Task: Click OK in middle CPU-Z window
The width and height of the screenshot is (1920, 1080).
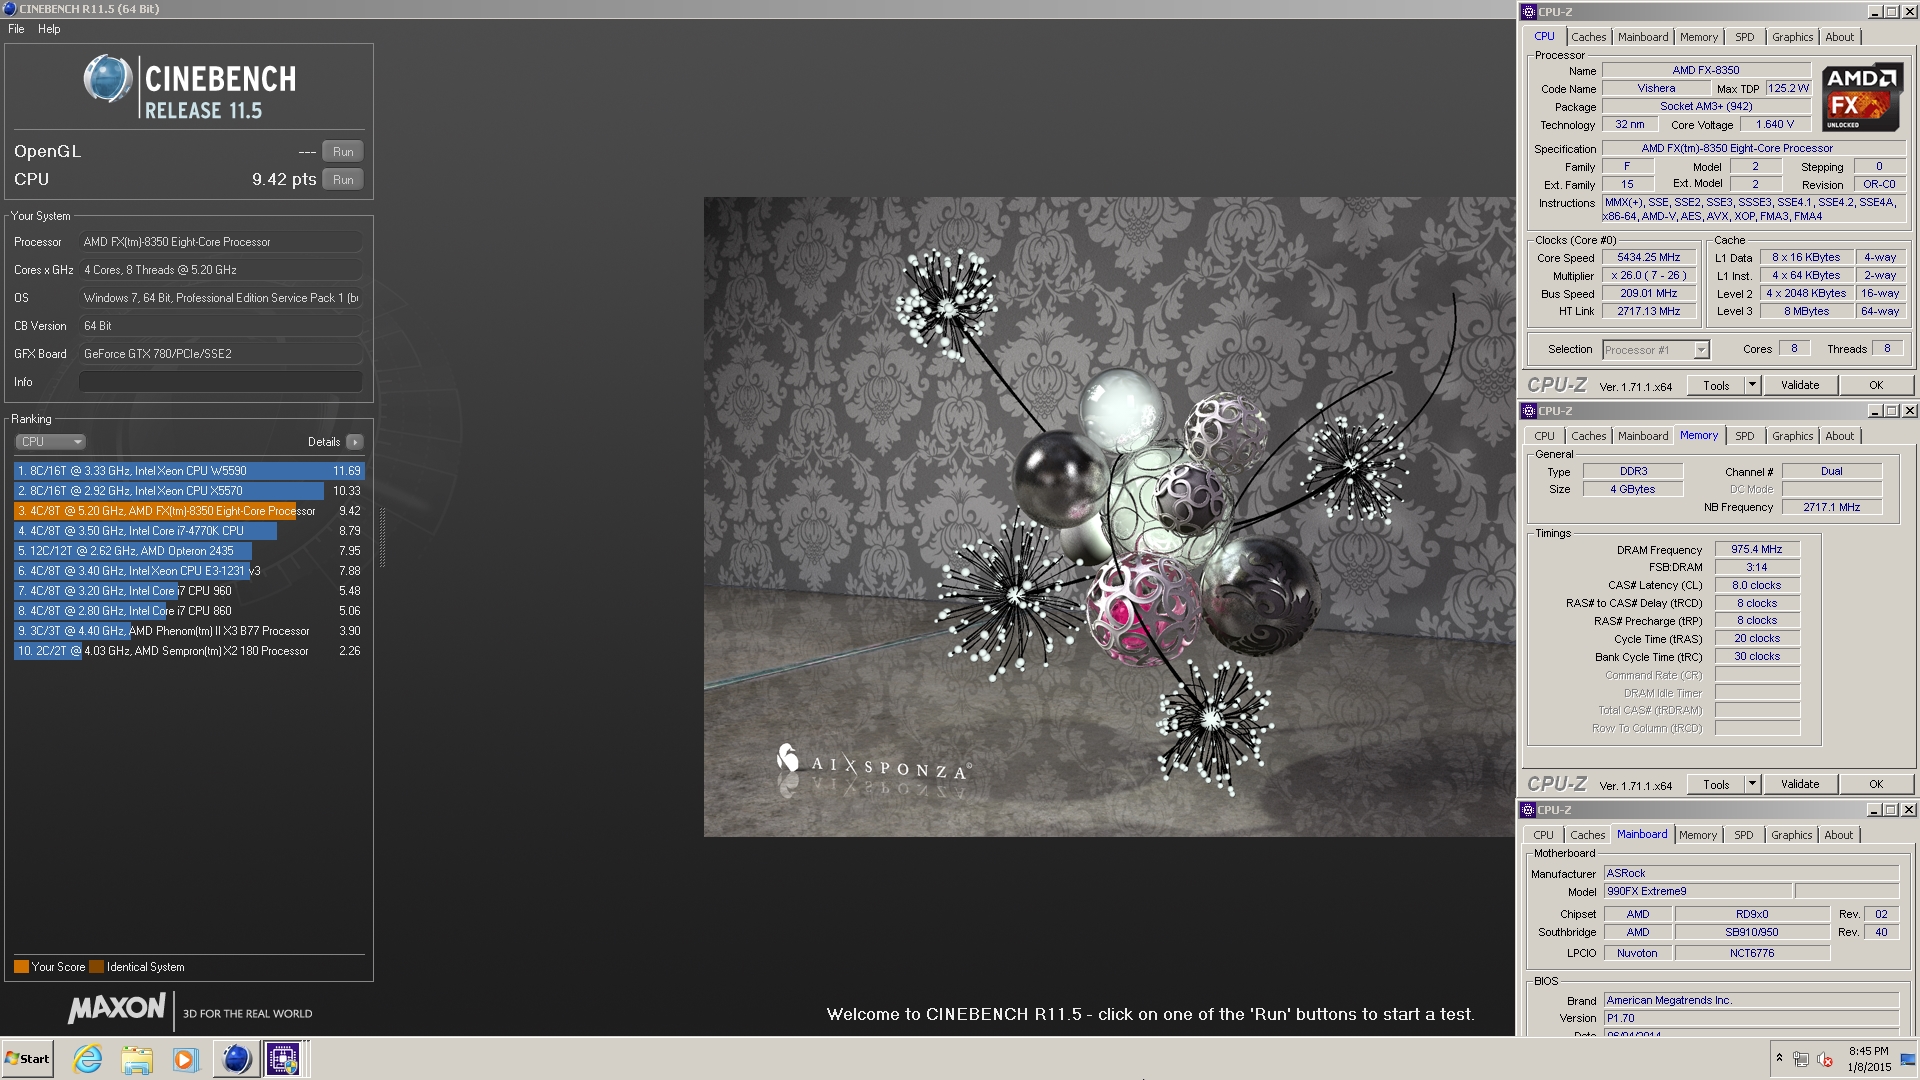Action: pos(1876,785)
